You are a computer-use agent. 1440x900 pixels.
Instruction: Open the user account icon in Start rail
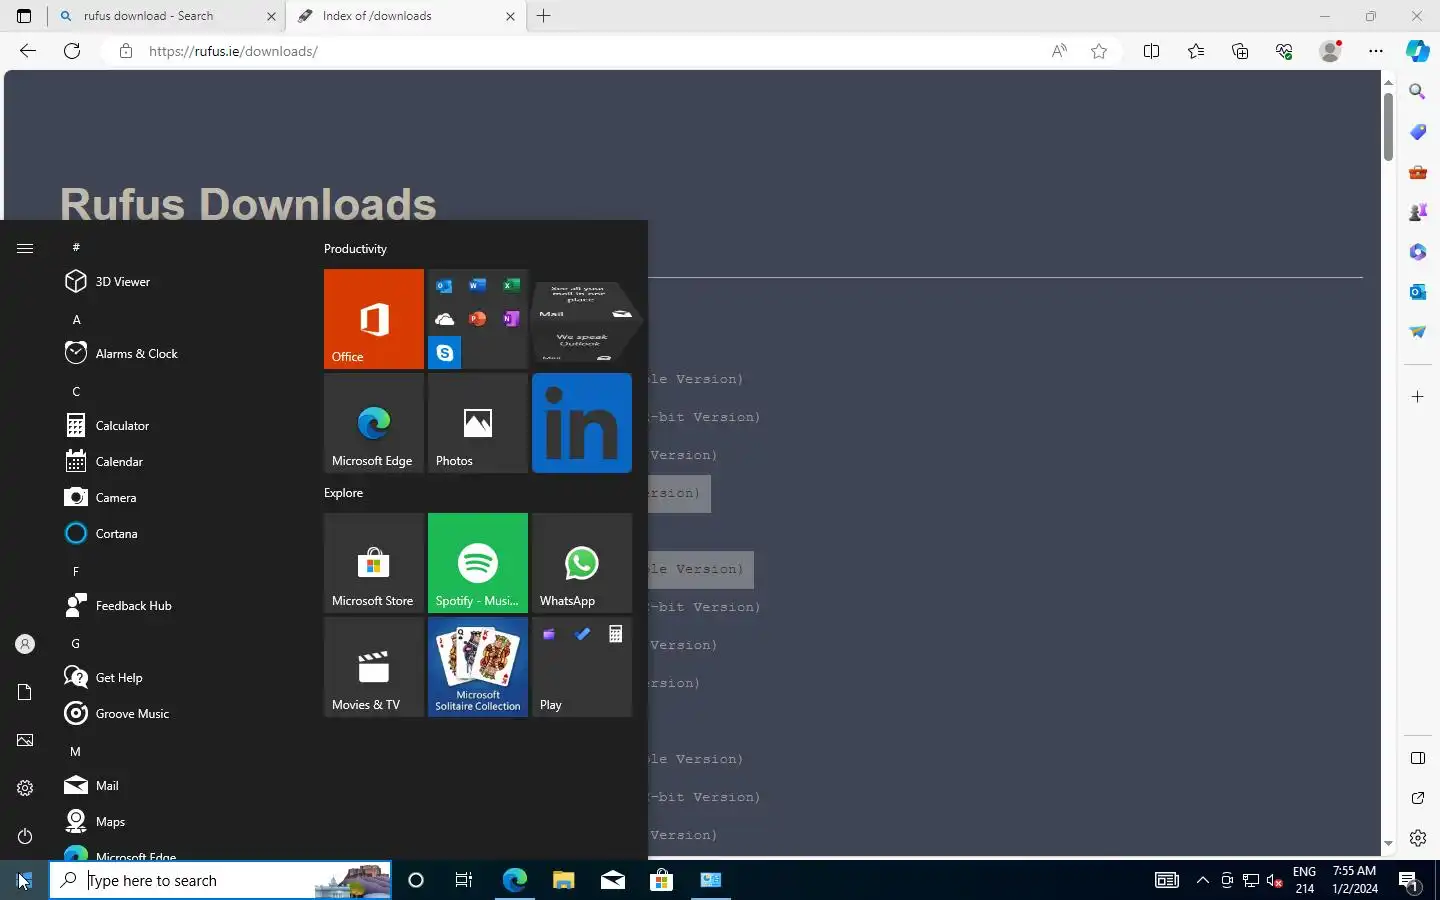point(25,644)
